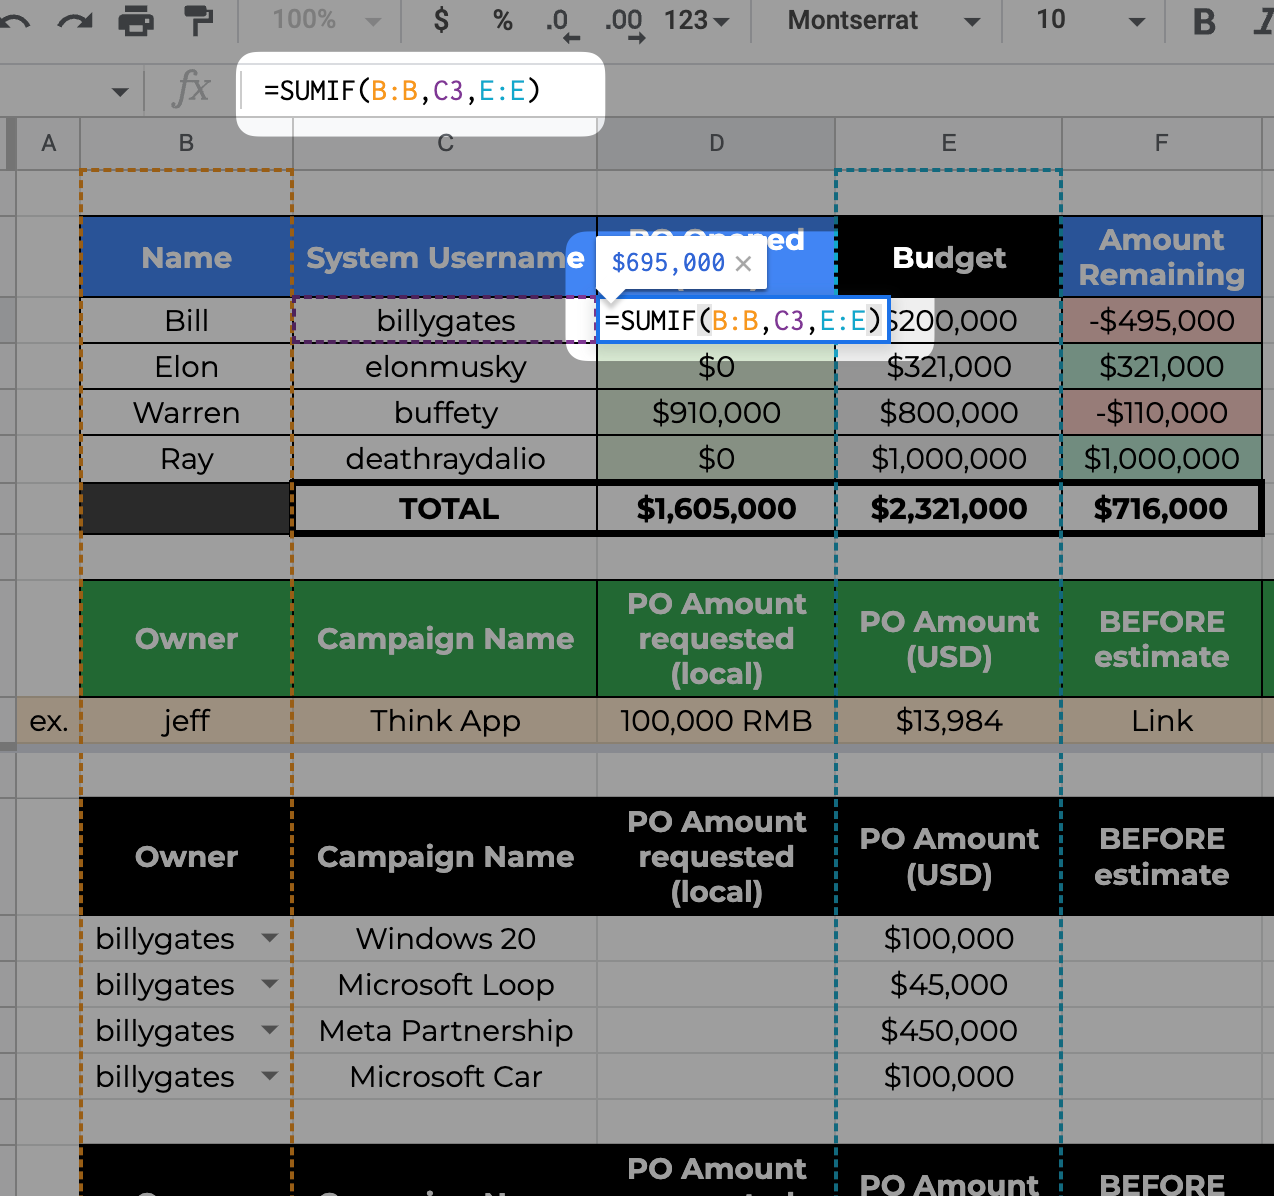Click the $1,605,000 total cell
1274x1196 pixels.
click(716, 508)
